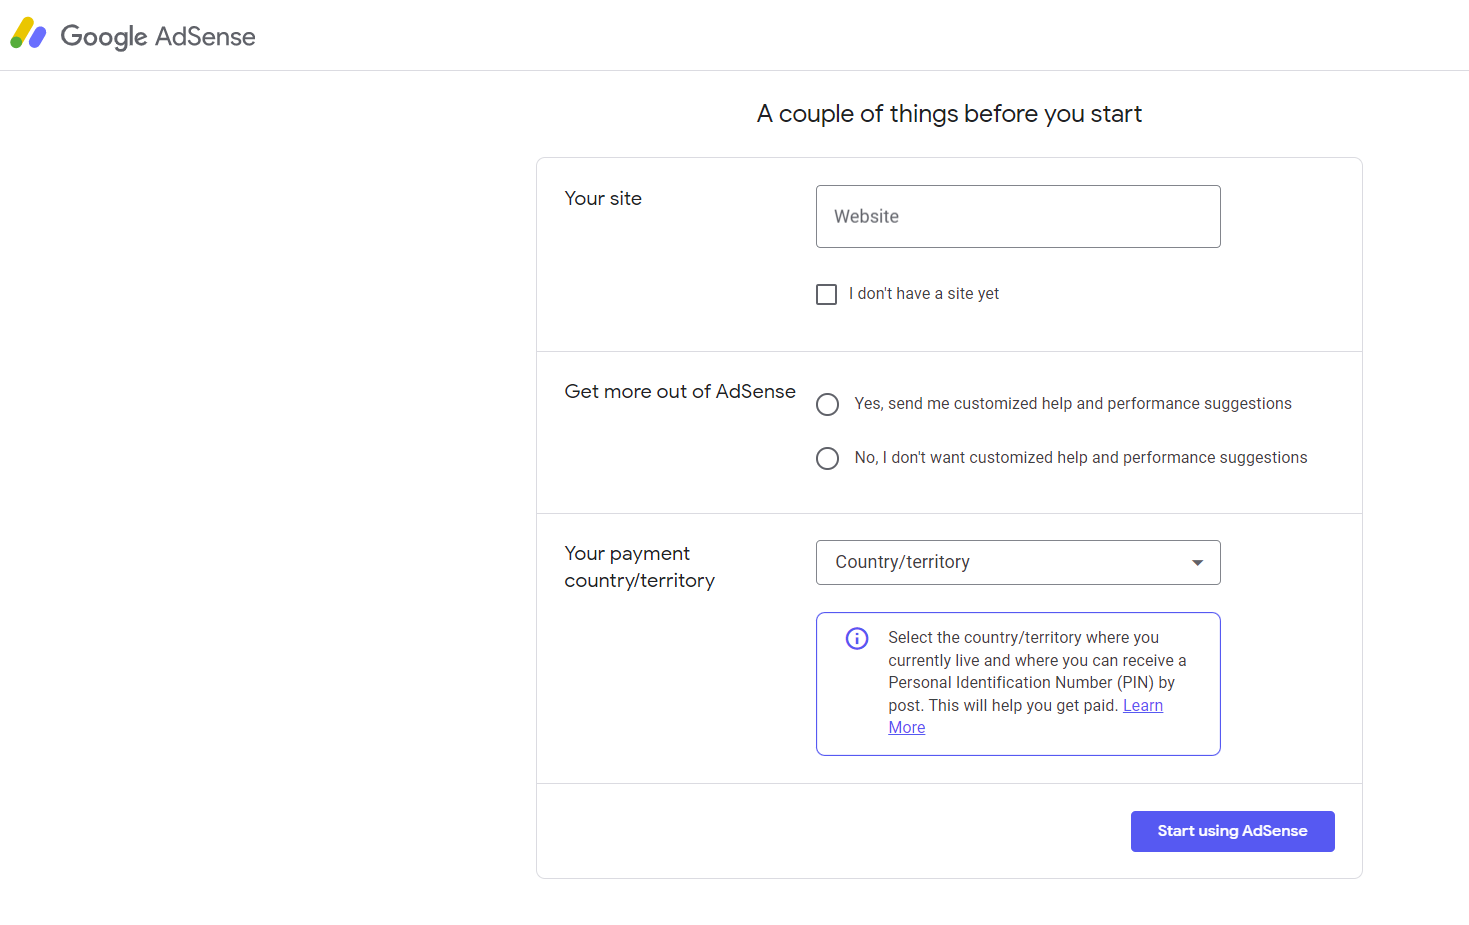Image resolution: width=1469 pixels, height=925 pixels.
Task: Click the "Your payment country/territory" label
Action: pyautogui.click(x=639, y=567)
